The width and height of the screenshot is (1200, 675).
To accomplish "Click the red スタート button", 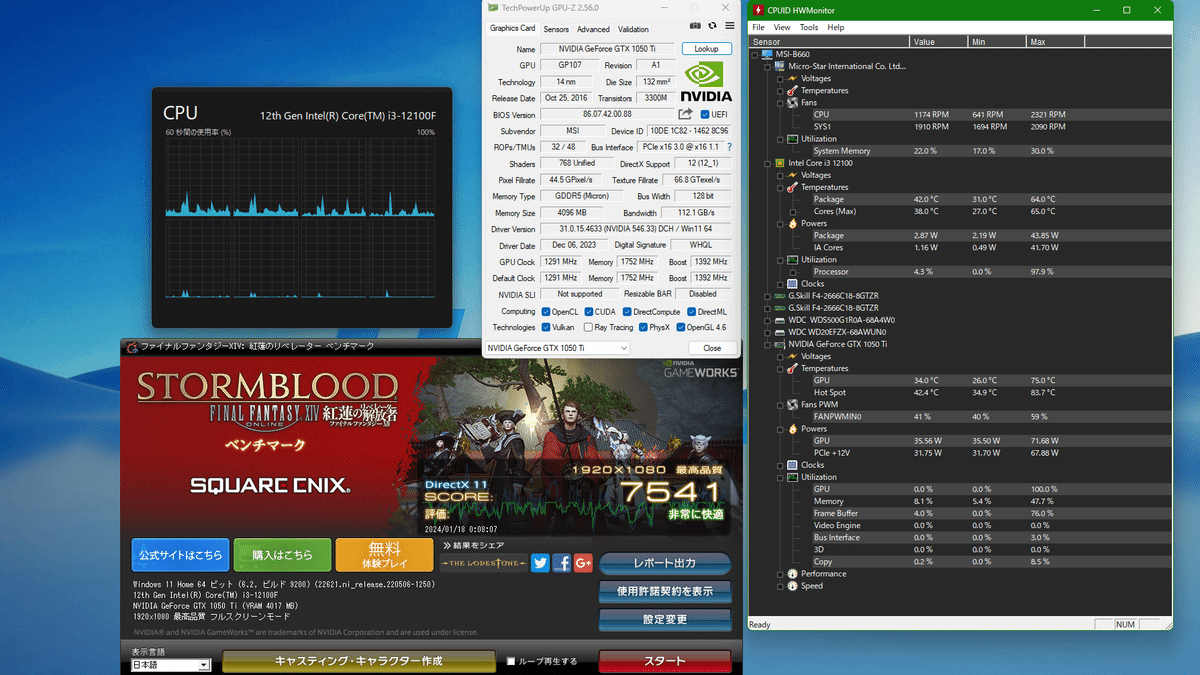I will [665, 661].
